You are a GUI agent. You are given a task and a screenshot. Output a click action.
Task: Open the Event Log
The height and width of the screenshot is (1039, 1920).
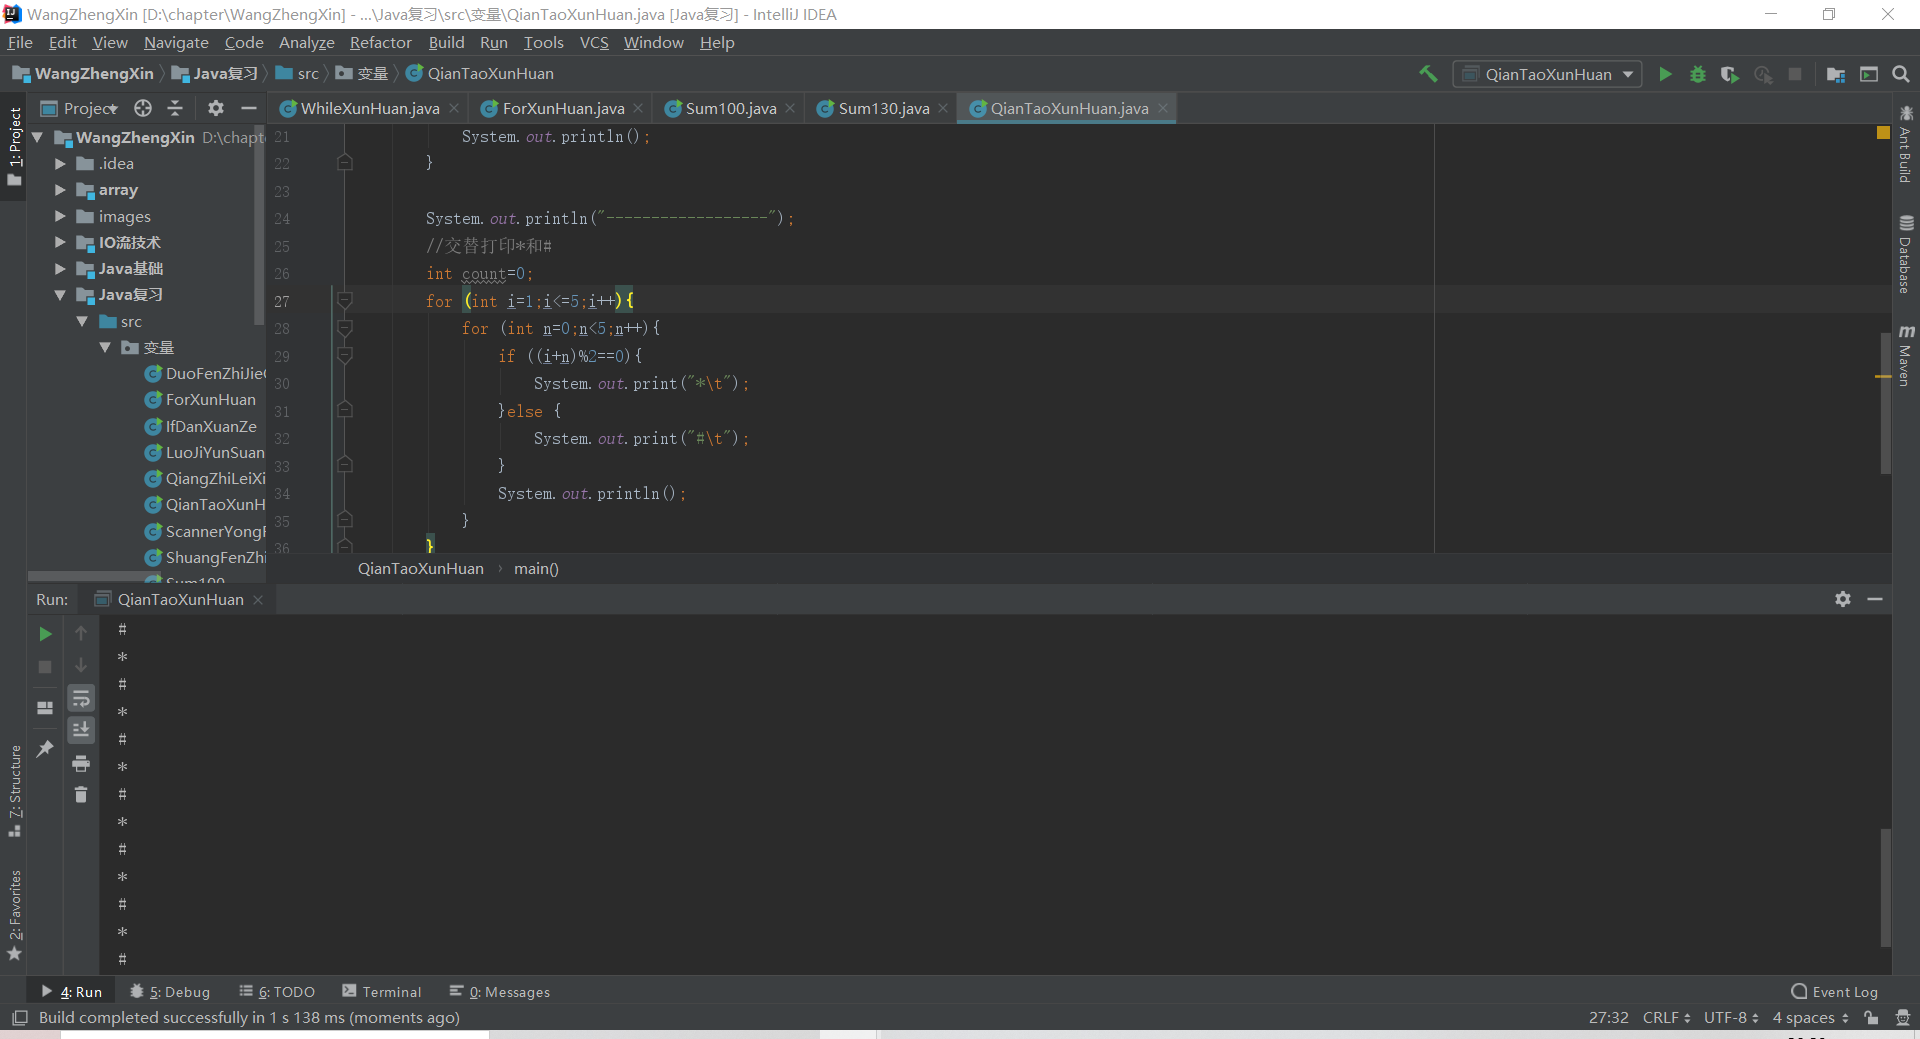[1835, 992]
